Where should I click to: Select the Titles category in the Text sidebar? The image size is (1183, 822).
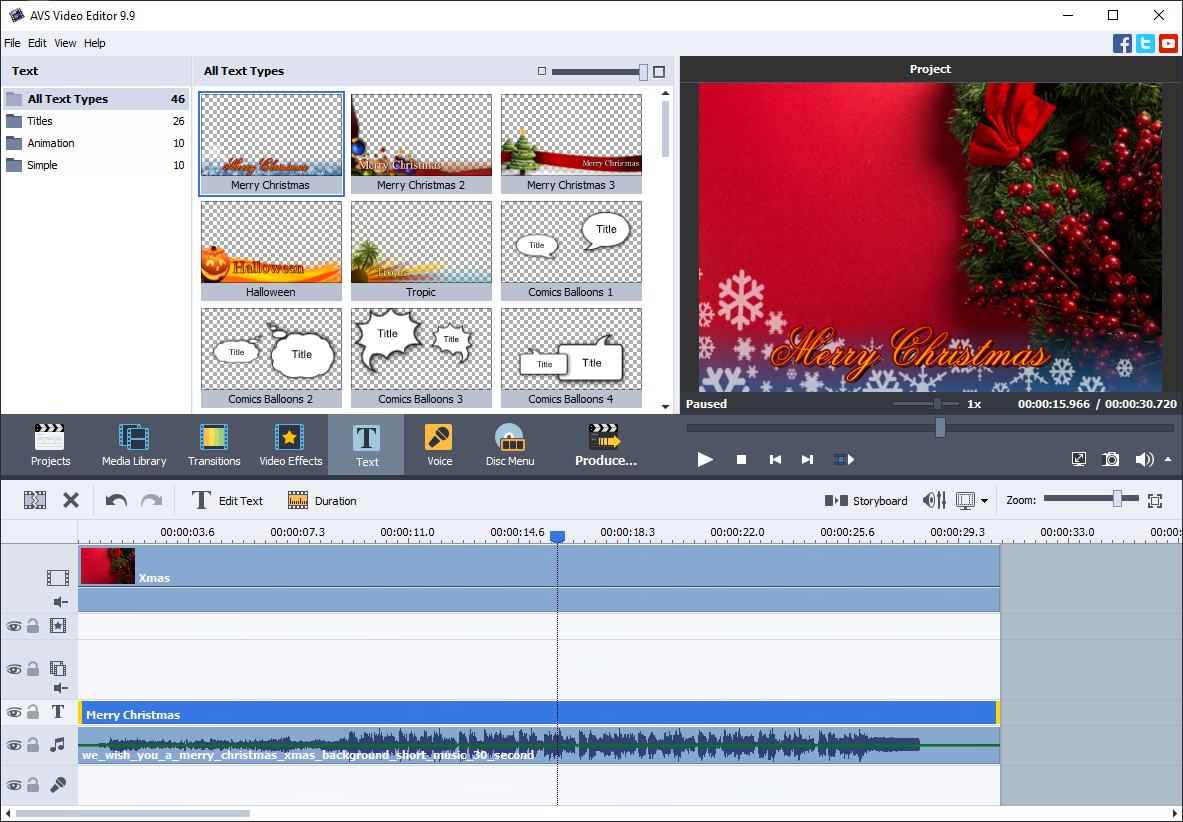coord(40,120)
